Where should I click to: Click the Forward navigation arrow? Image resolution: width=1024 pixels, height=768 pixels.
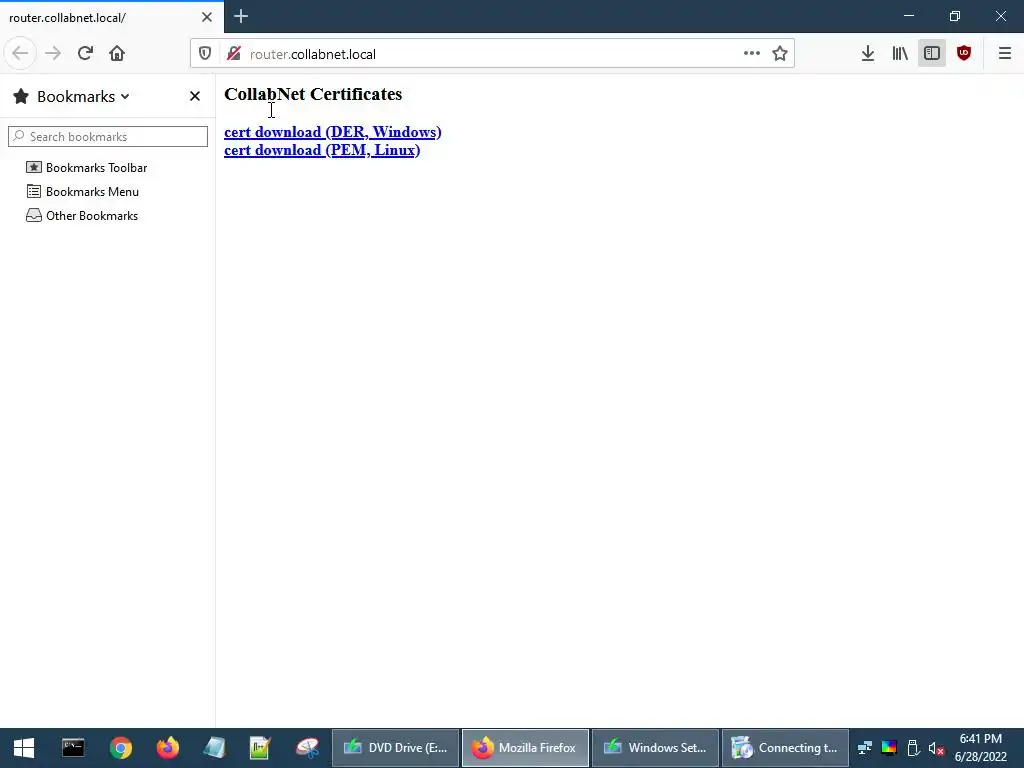53,54
